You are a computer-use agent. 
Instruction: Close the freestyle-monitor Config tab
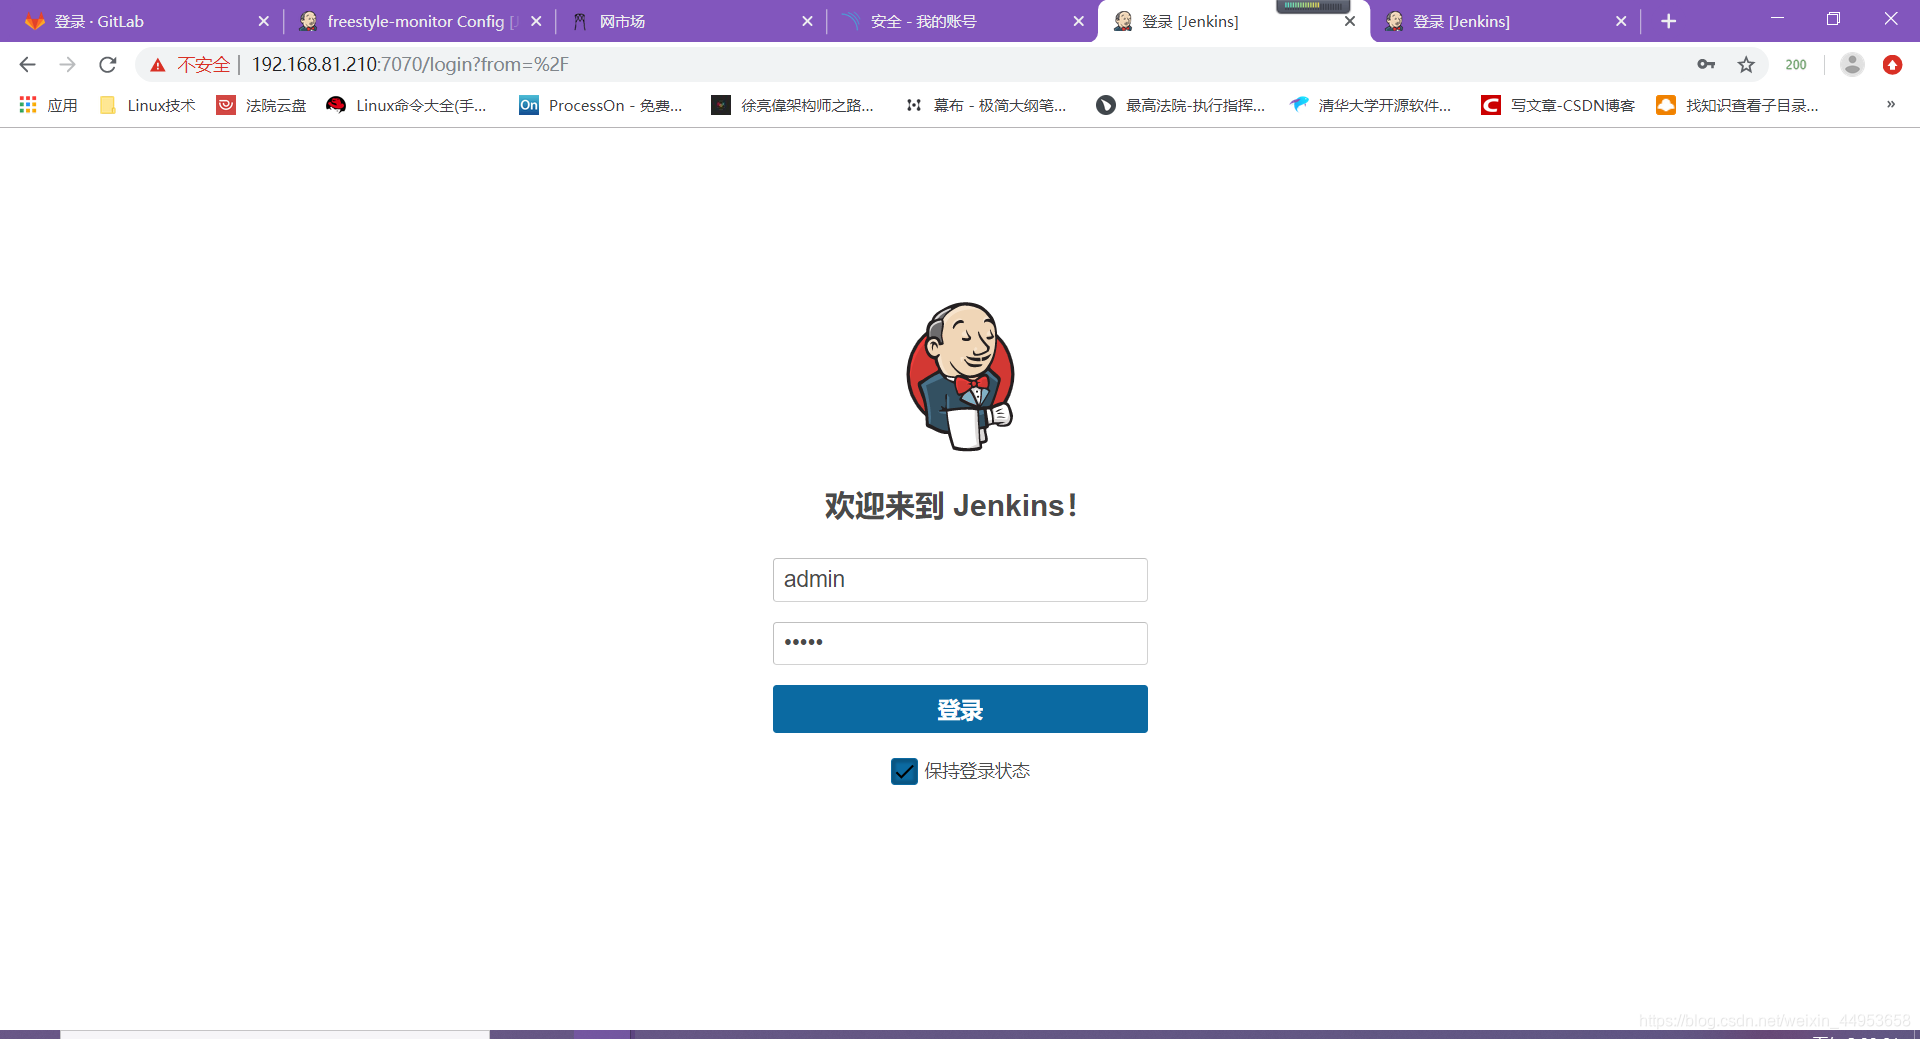536,21
